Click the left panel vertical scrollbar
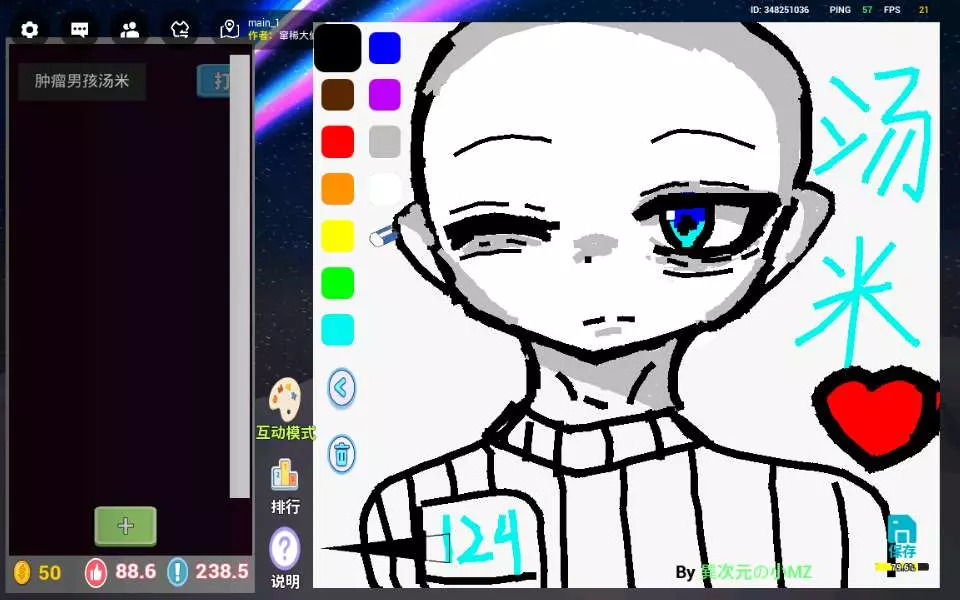 [240, 276]
